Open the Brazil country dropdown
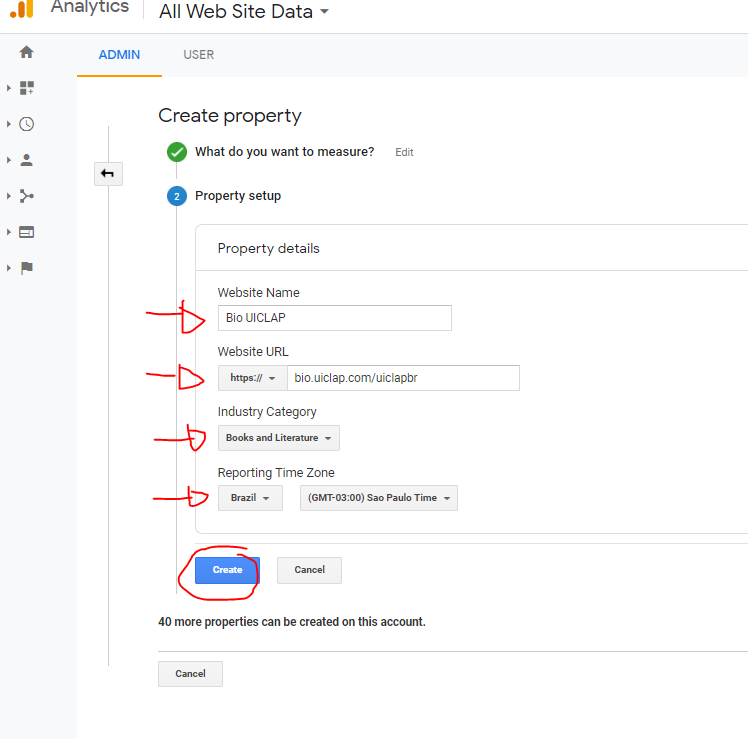Screen dimensions: 748x739 coord(250,498)
